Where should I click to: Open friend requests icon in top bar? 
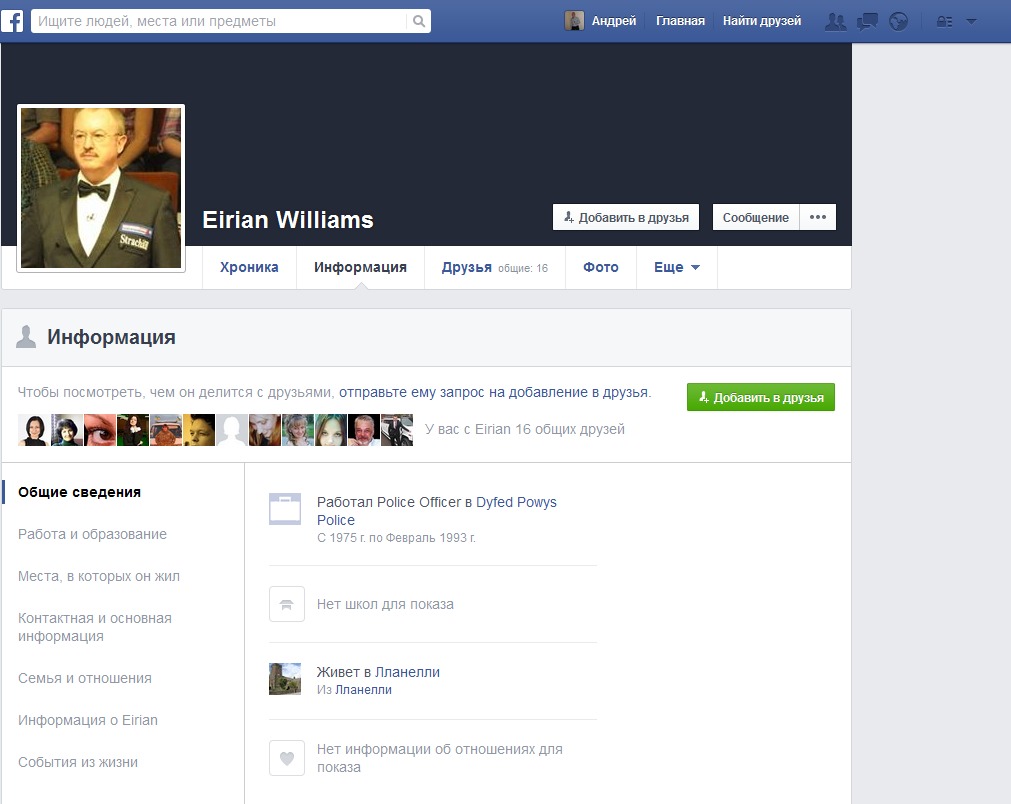(836, 21)
